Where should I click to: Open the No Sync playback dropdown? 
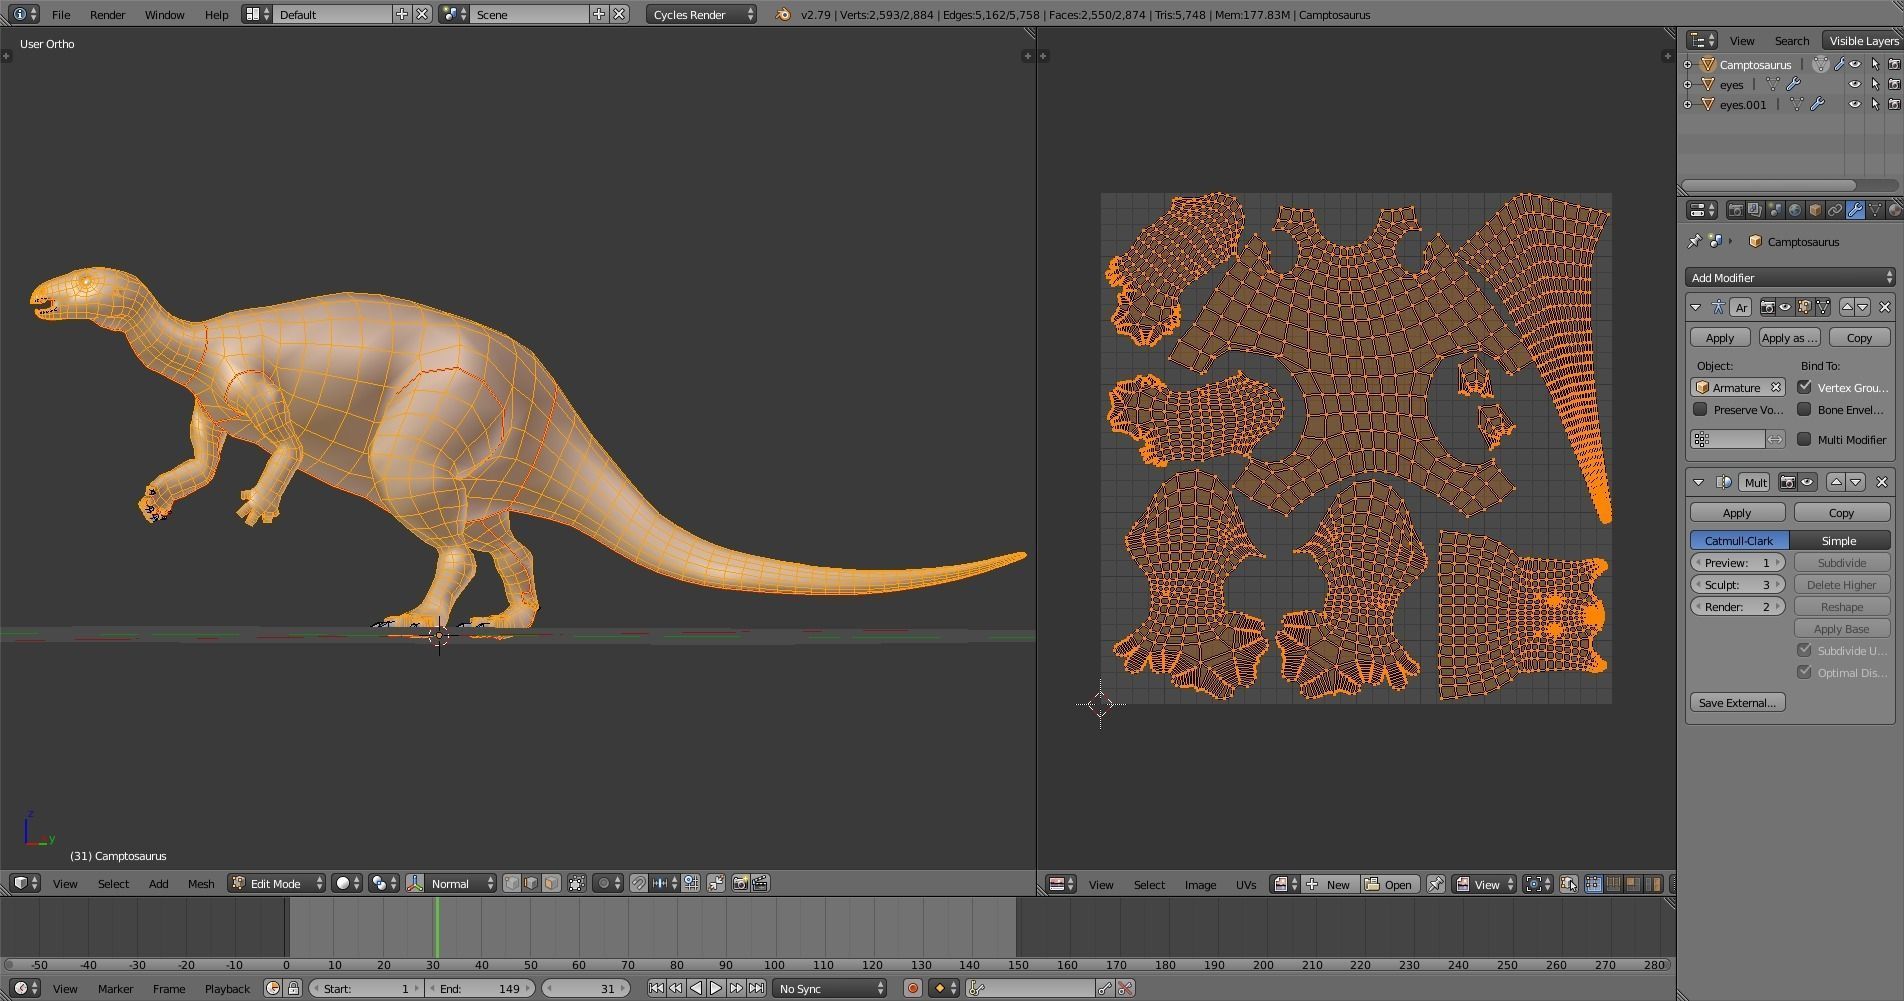point(830,988)
